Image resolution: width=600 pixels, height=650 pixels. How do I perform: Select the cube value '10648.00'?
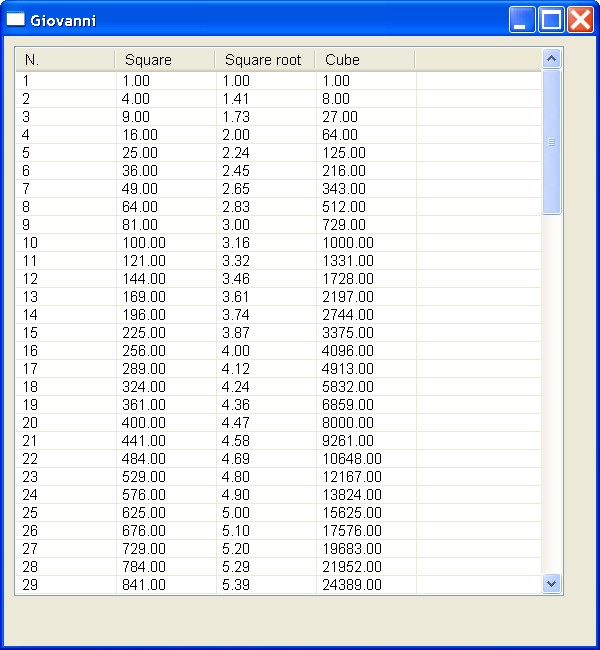[352, 458]
